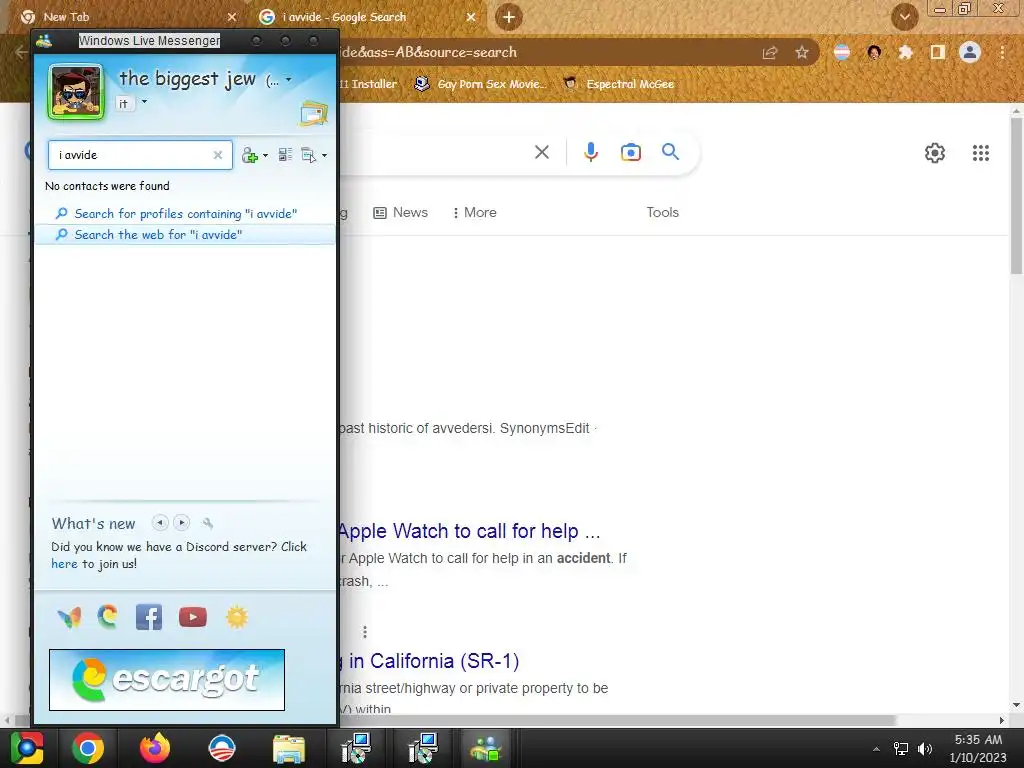Image resolution: width=1024 pixels, height=768 pixels.
Task: Start Google voice search microphone
Action: 590,152
